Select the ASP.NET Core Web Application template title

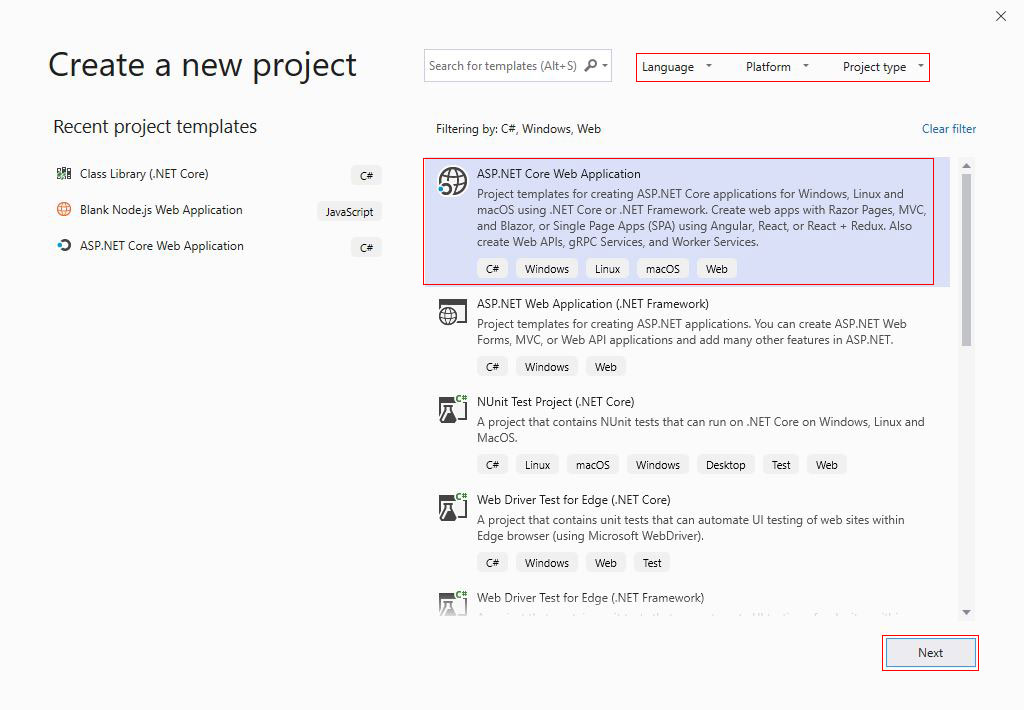pos(558,174)
